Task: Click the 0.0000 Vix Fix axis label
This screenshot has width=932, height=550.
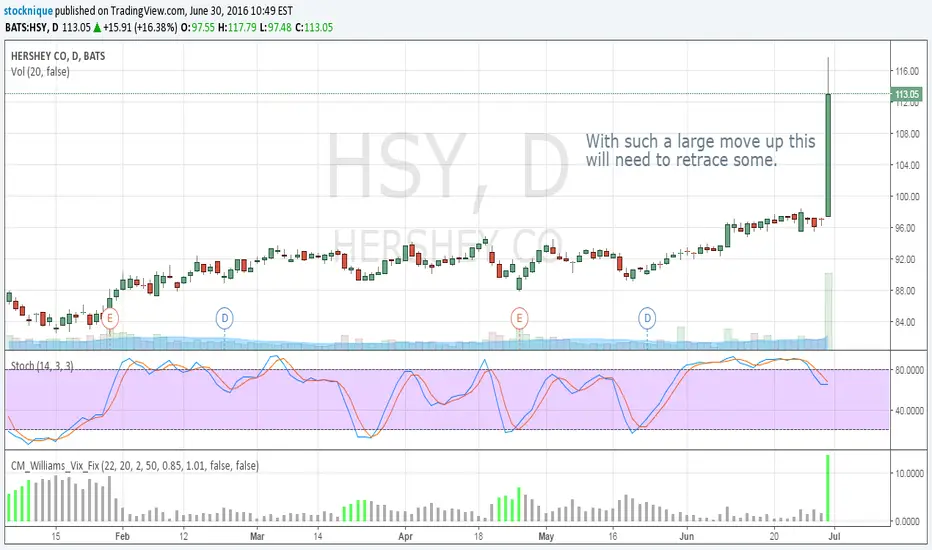Action: click(908, 521)
